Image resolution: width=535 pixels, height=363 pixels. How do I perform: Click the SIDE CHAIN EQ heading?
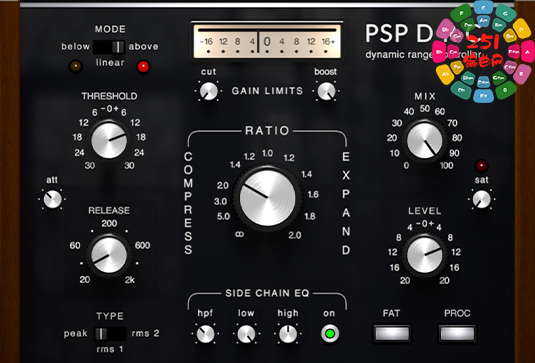click(x=267, y=293)
